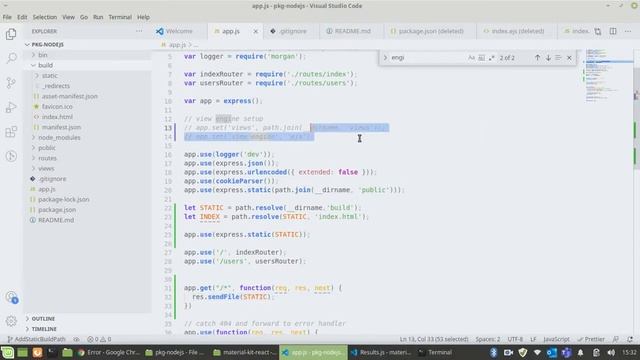
Task: Switch to the README.md tab
Action: pos(352,31)
